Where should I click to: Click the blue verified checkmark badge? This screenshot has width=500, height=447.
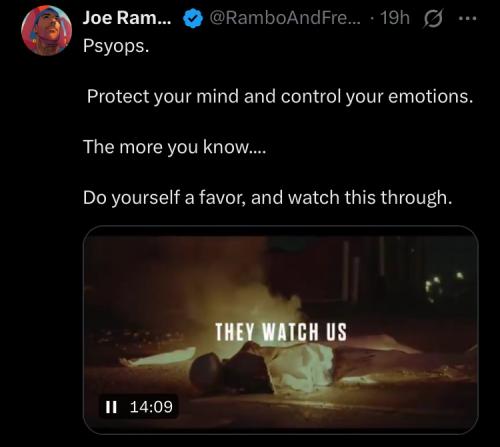[193, 18]
